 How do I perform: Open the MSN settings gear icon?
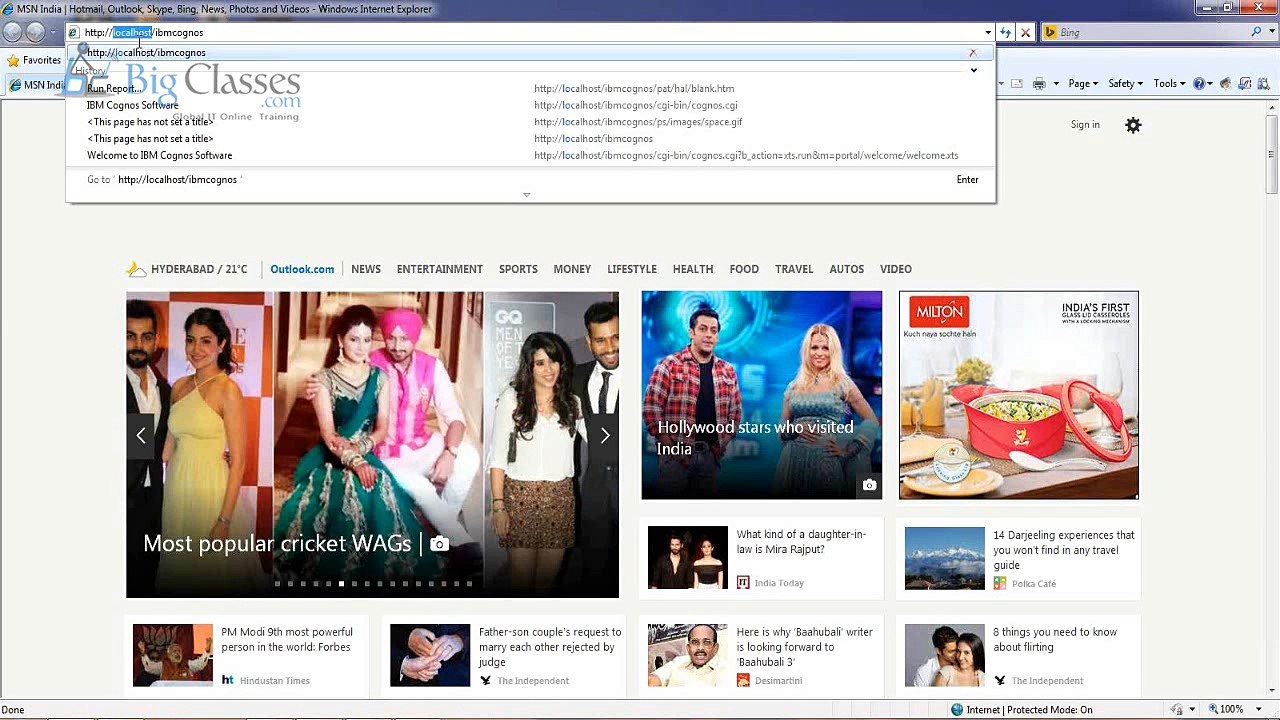pos(1132,125)
